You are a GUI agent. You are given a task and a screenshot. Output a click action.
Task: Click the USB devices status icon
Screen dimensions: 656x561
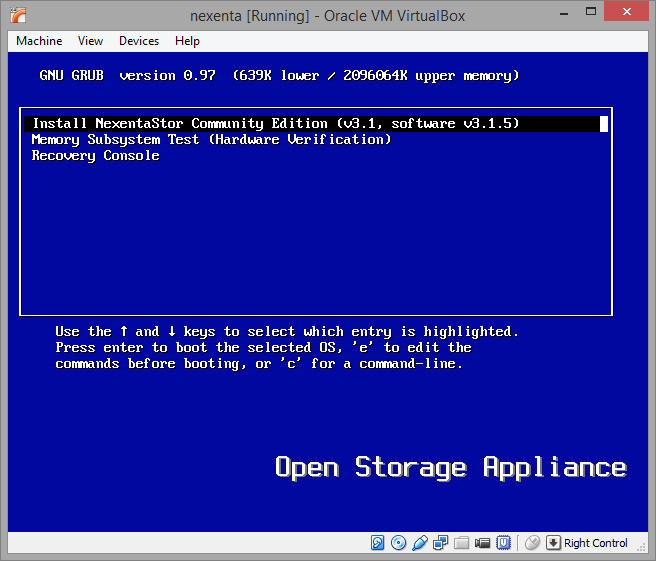click(420, 543)
